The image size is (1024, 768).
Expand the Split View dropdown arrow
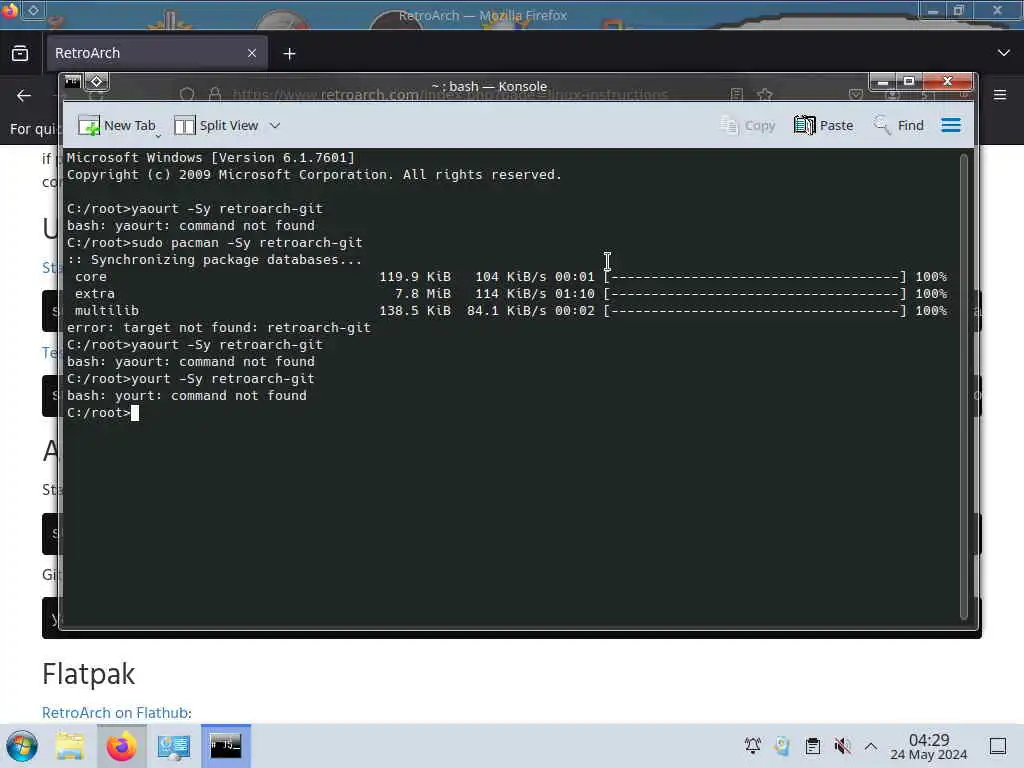275,125
